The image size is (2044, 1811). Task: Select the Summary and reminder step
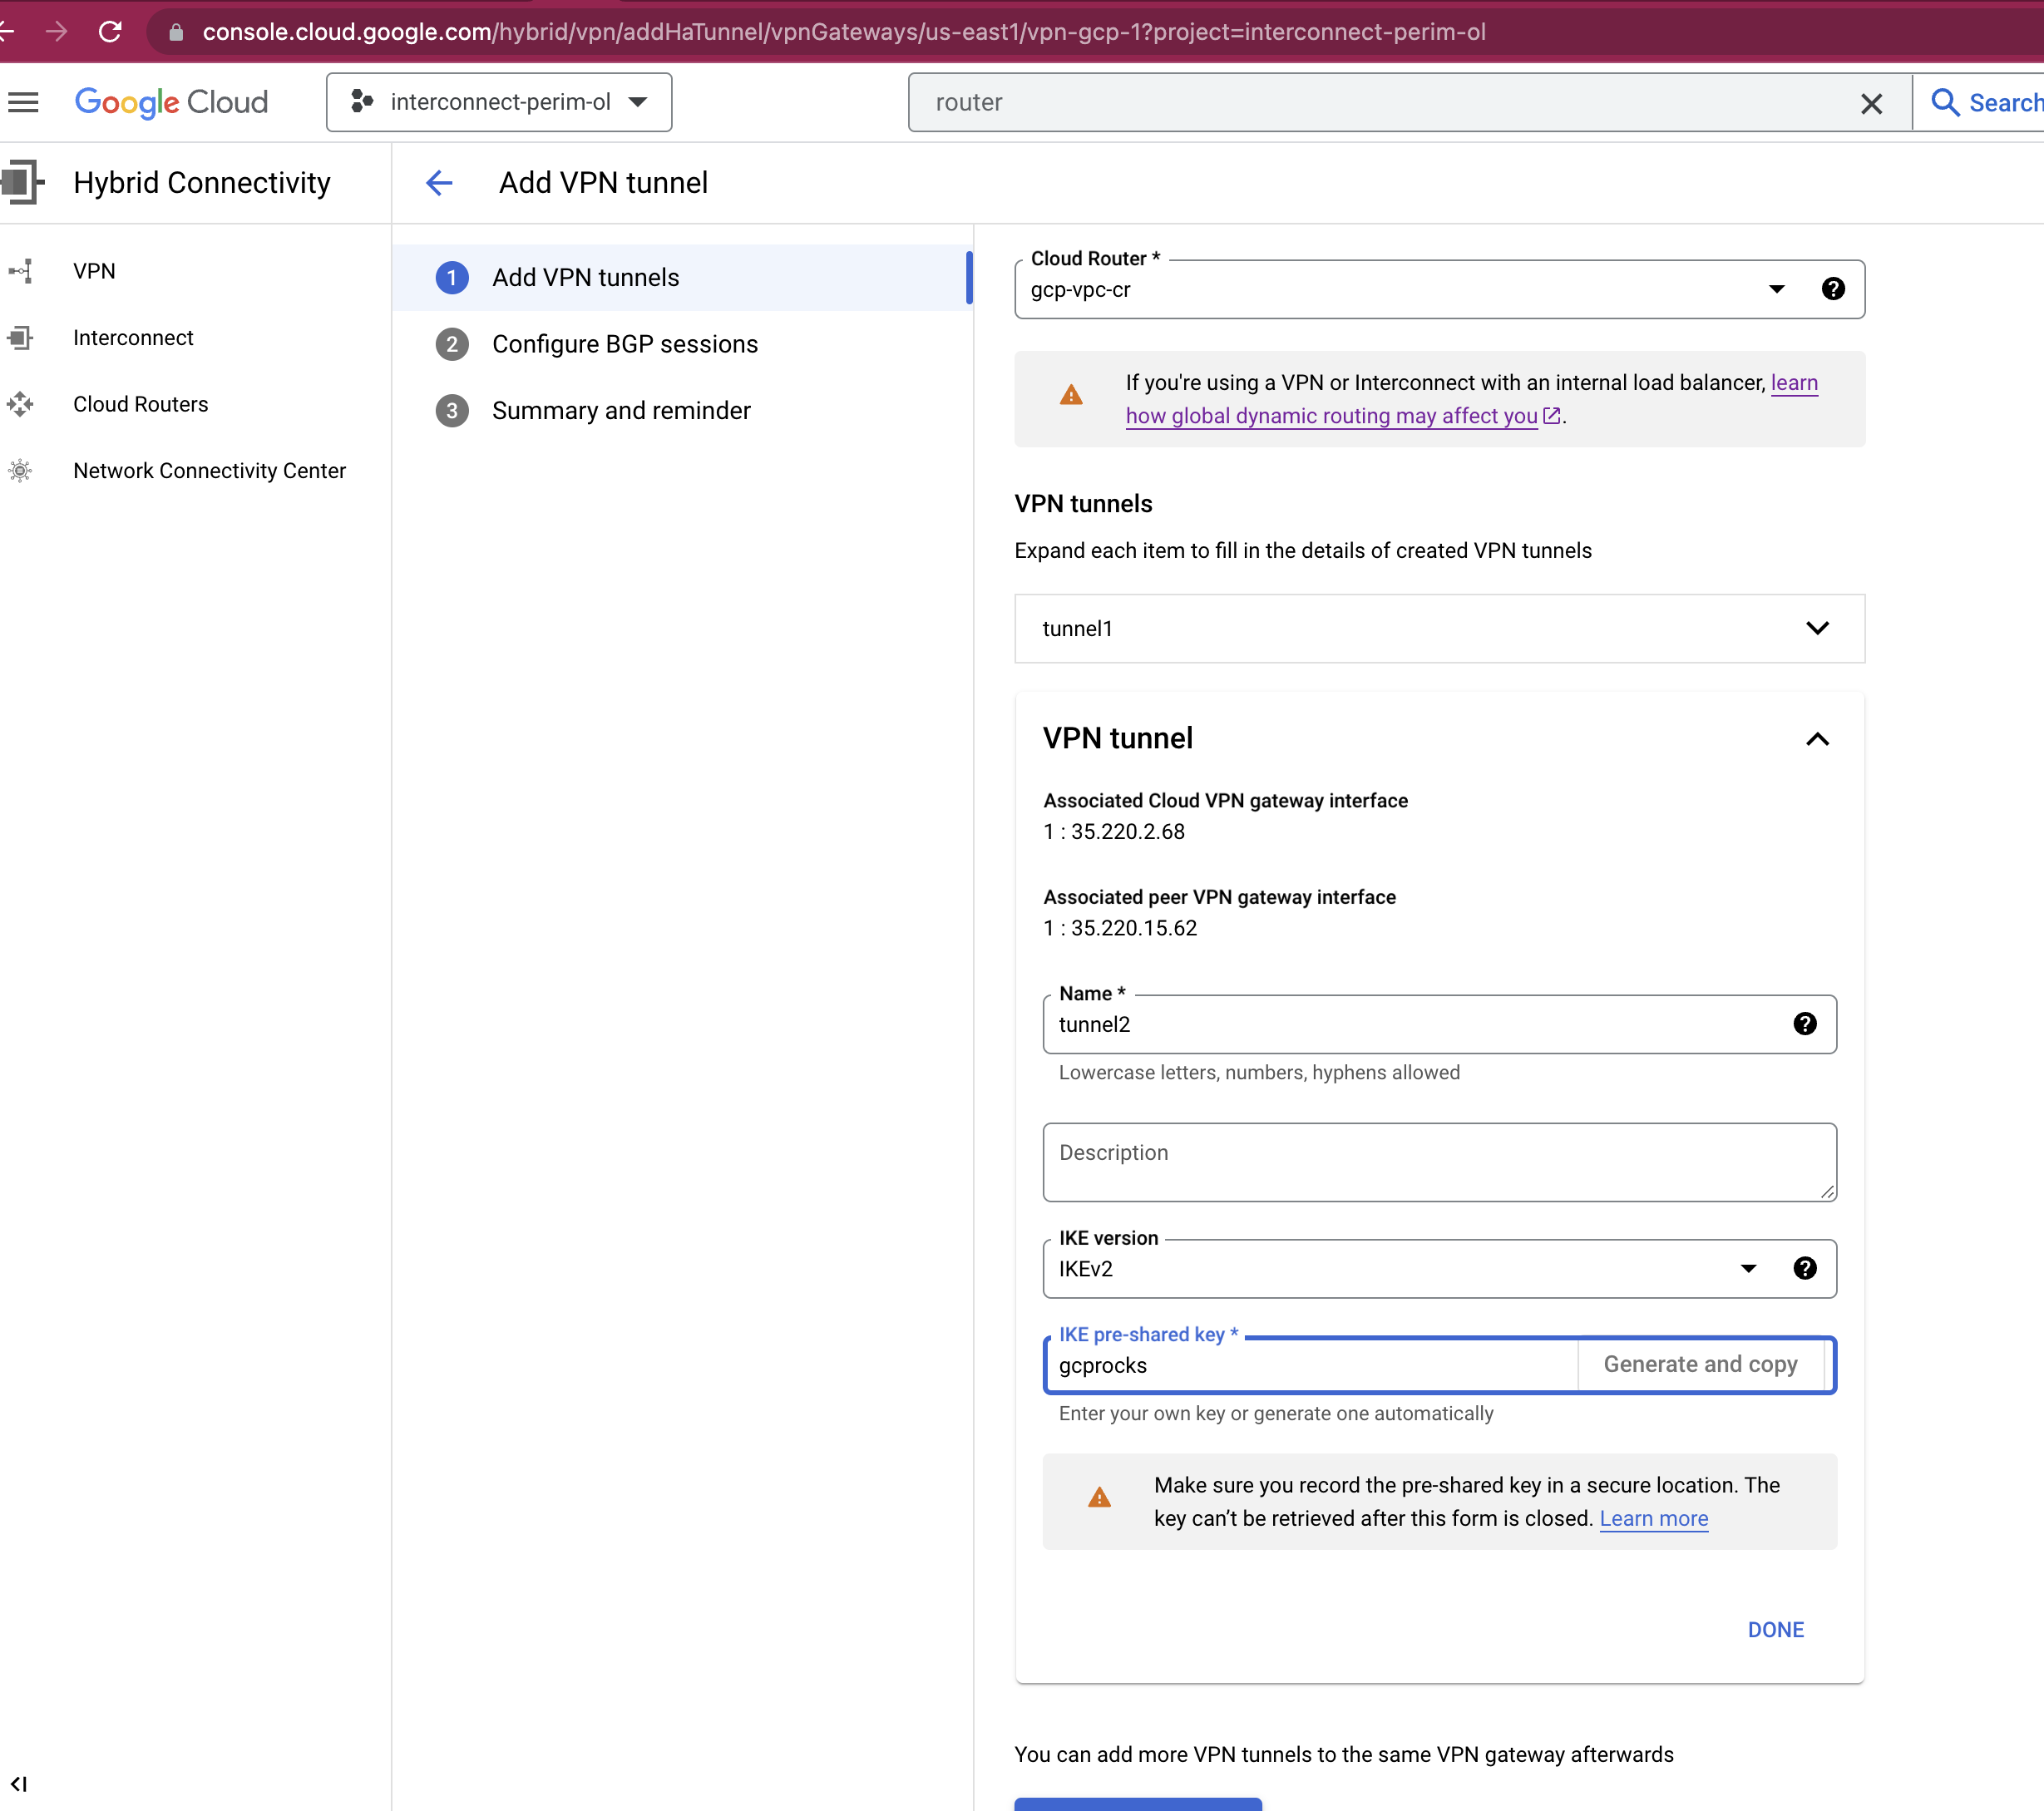620,410
